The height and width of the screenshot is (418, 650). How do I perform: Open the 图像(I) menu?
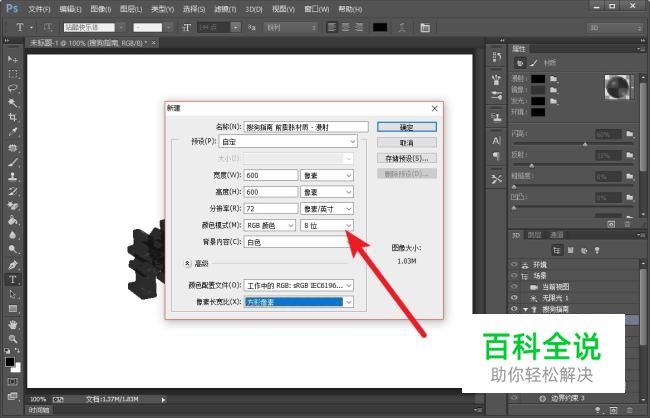pyautogui.click(x=101, y=9)
